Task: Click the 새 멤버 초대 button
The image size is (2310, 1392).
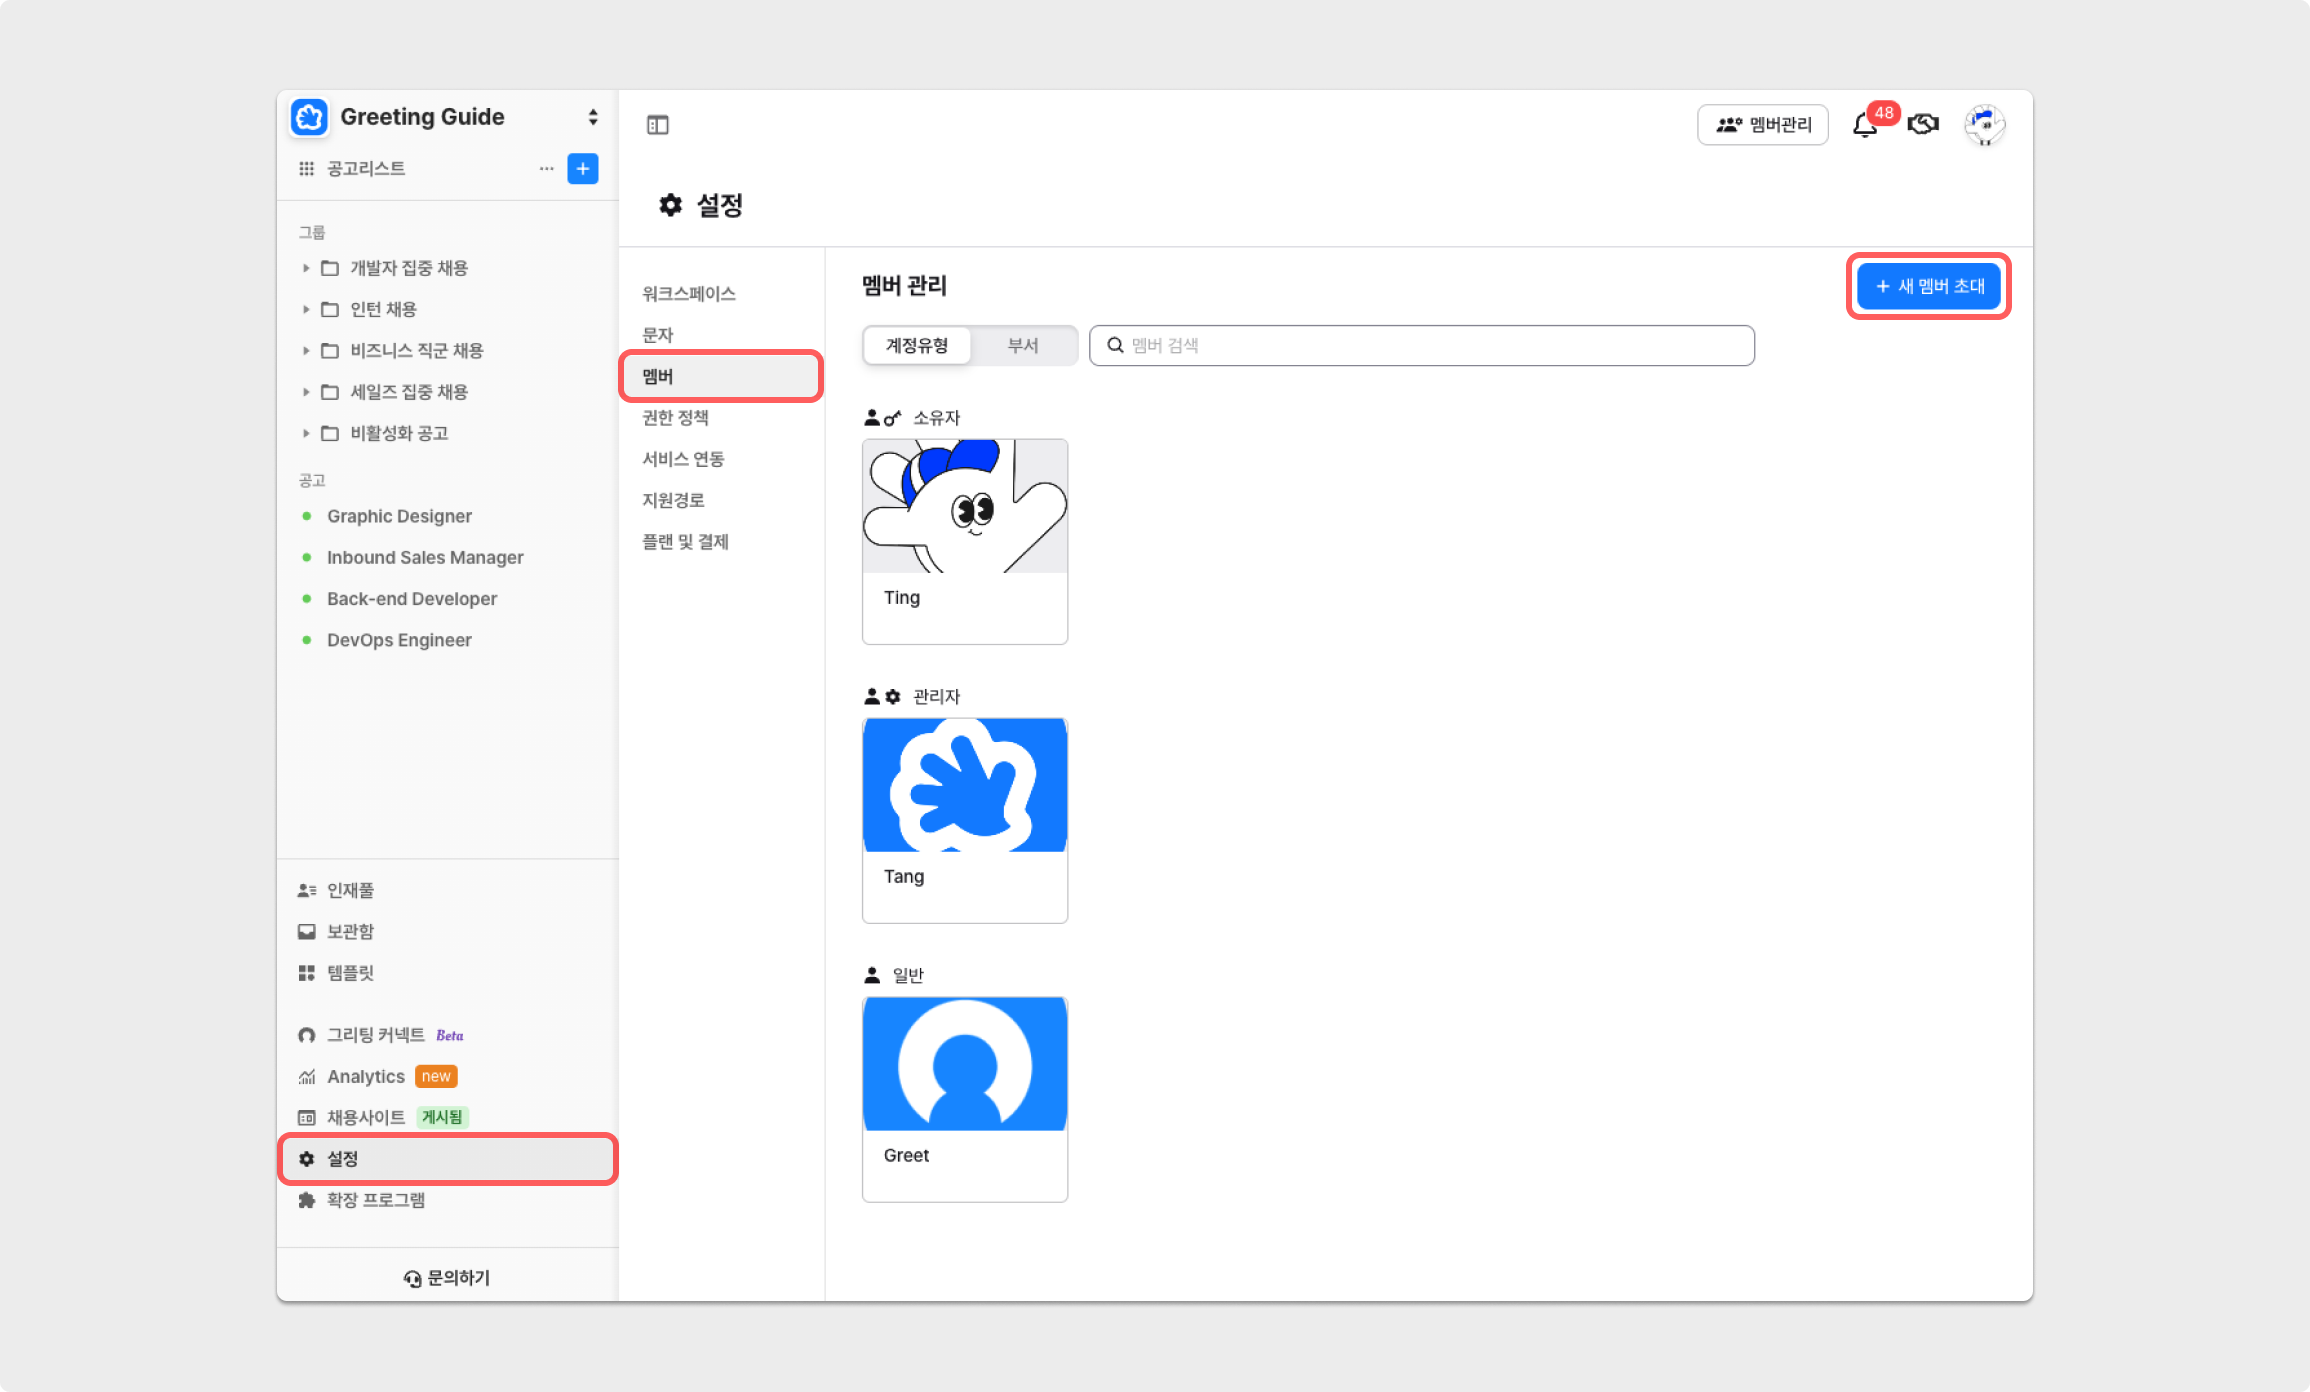Action: pos(1928,286)
